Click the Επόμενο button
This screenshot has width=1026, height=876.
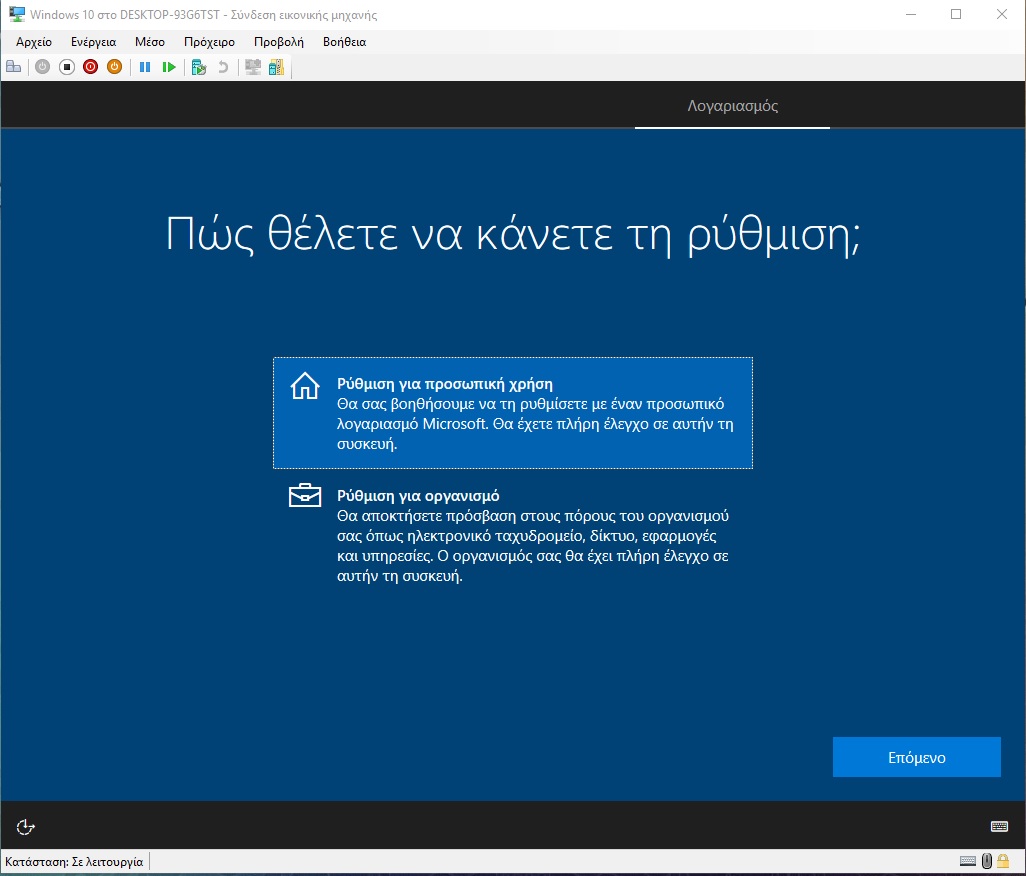(x=917, y=757)
